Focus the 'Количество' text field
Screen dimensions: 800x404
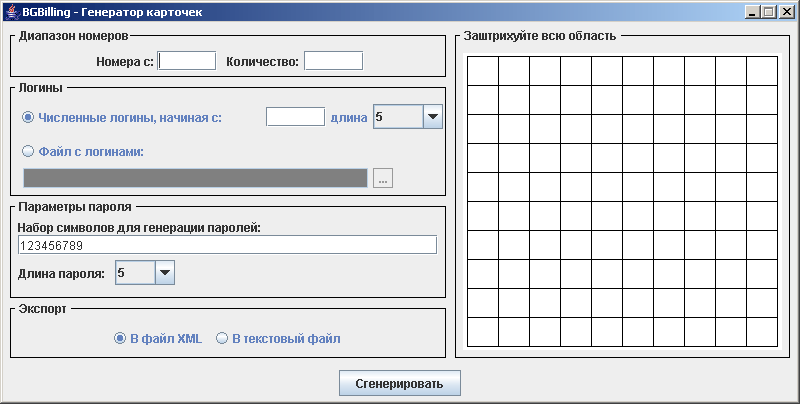point(333,61)
